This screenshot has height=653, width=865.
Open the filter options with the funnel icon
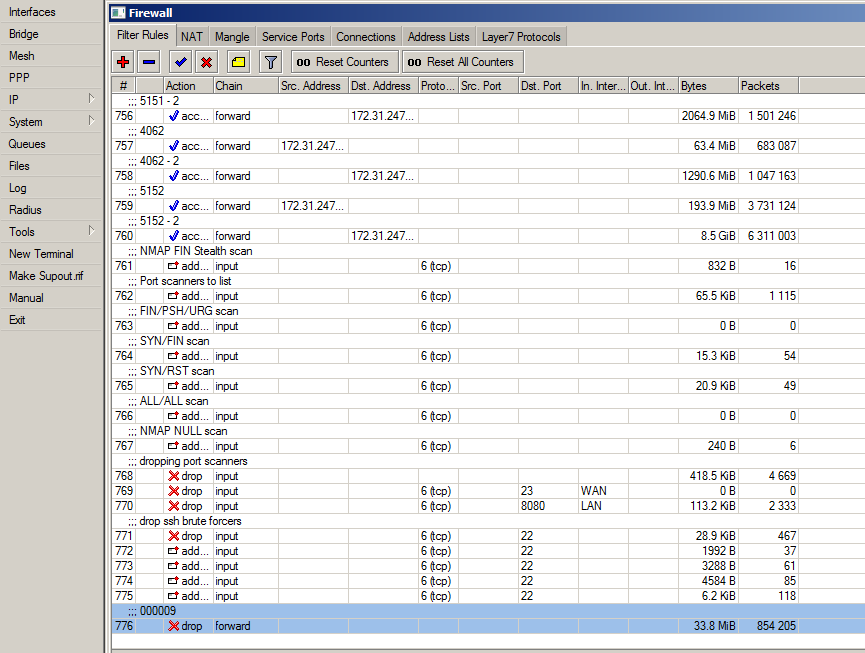click(269, 61)
